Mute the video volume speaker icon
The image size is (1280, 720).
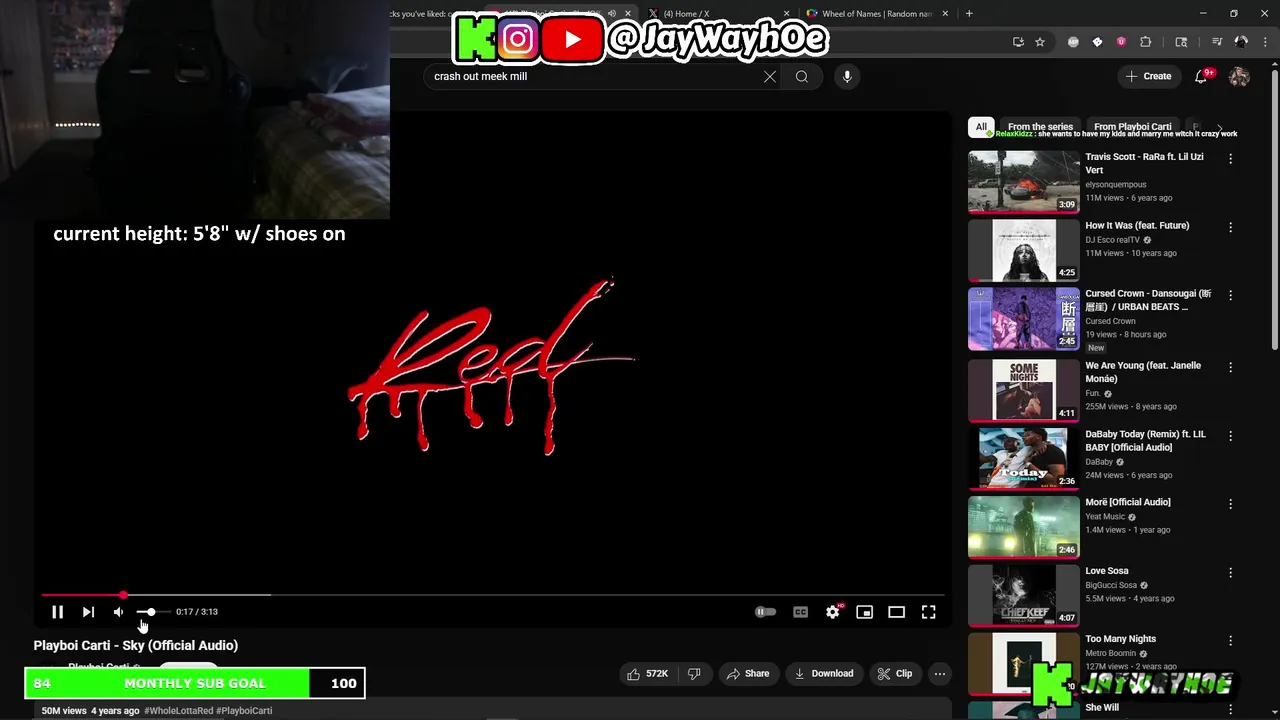[x=118, y=612]
